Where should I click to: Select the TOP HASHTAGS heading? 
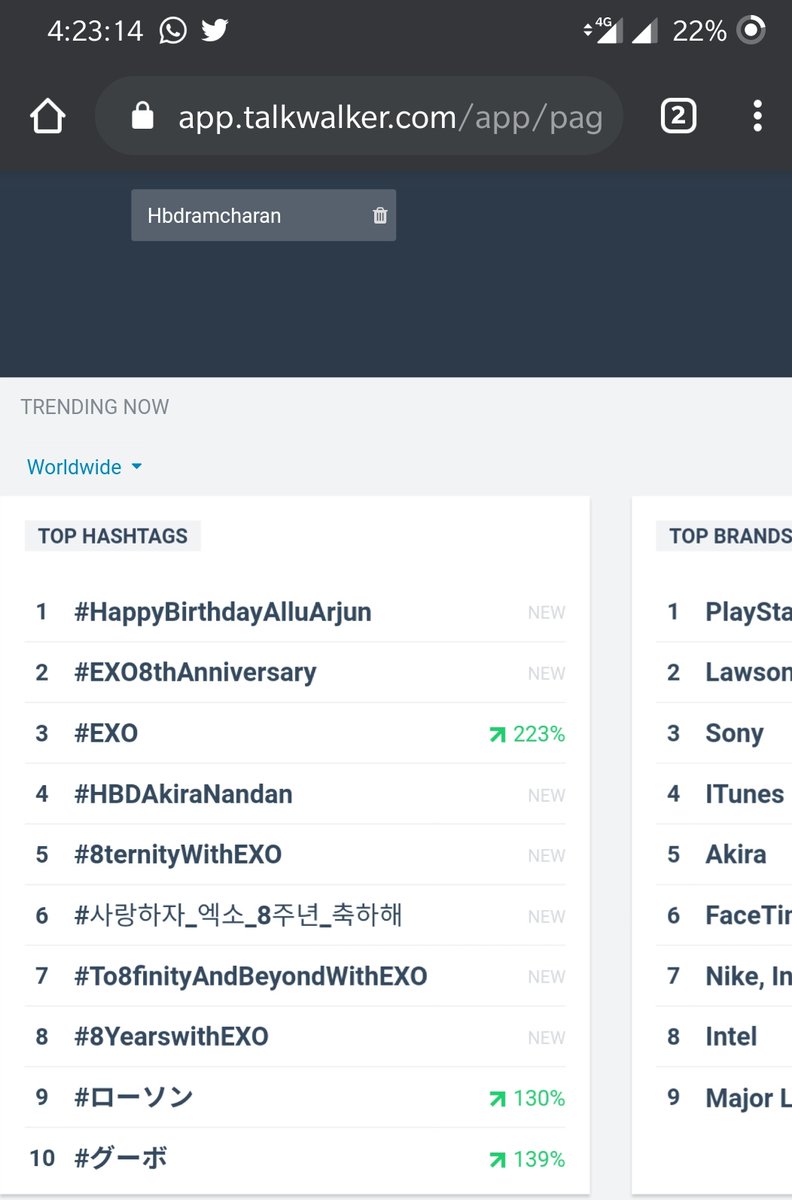[x=113, y=536]
